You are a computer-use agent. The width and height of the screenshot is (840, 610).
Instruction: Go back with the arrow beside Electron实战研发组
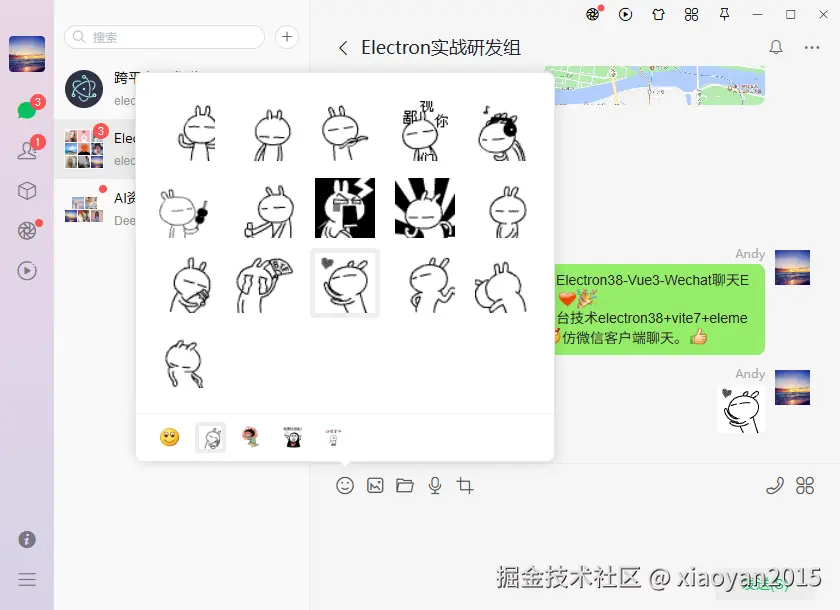pos(343,48)
